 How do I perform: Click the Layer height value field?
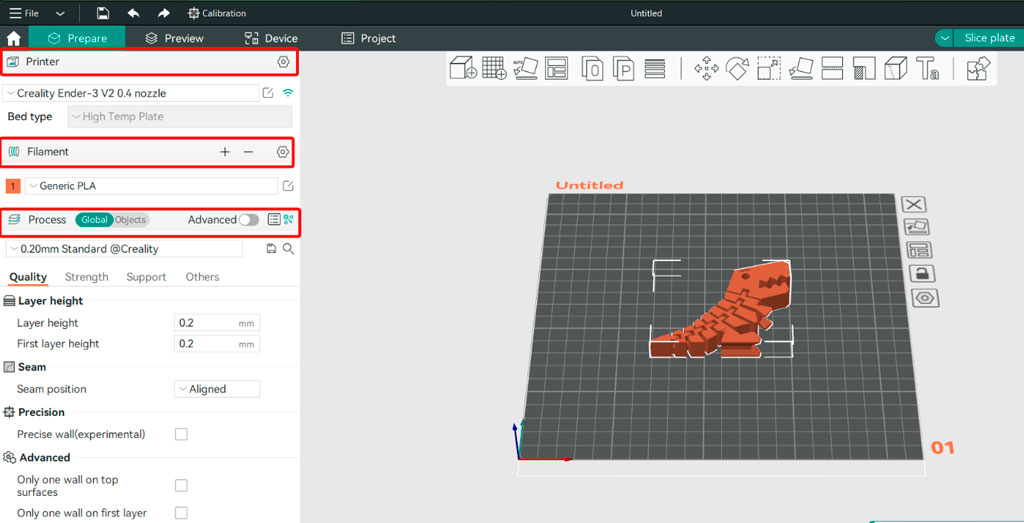click(x=217, y=323)
